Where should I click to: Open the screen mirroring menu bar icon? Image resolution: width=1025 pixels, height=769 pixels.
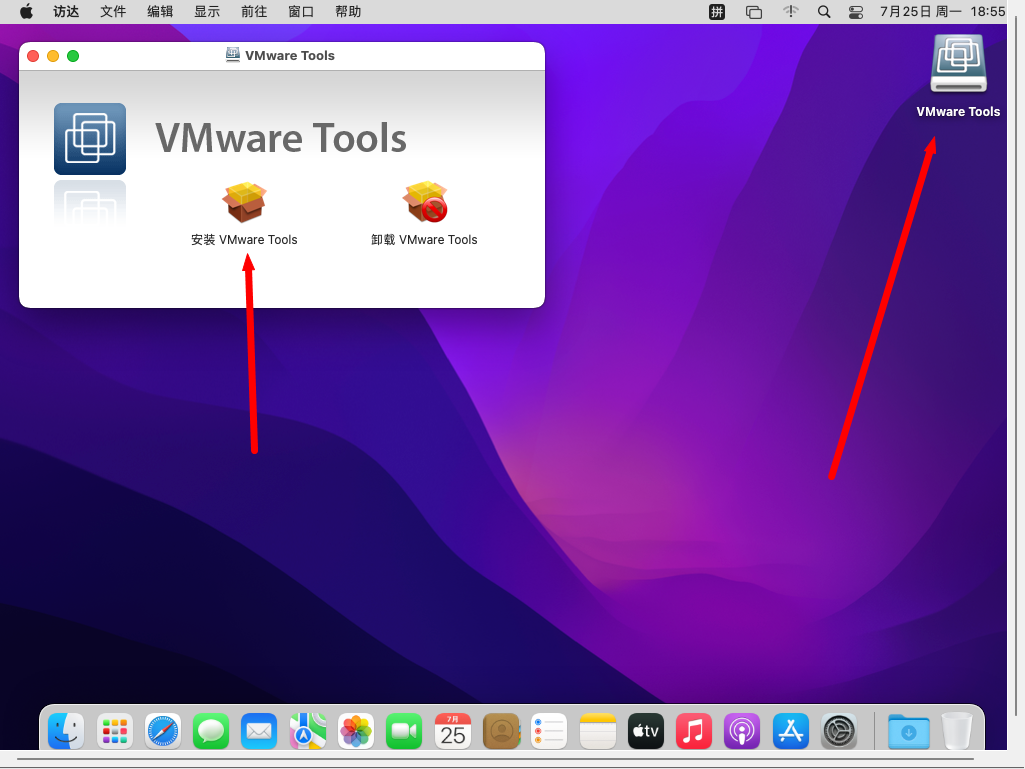coord(754,11)
